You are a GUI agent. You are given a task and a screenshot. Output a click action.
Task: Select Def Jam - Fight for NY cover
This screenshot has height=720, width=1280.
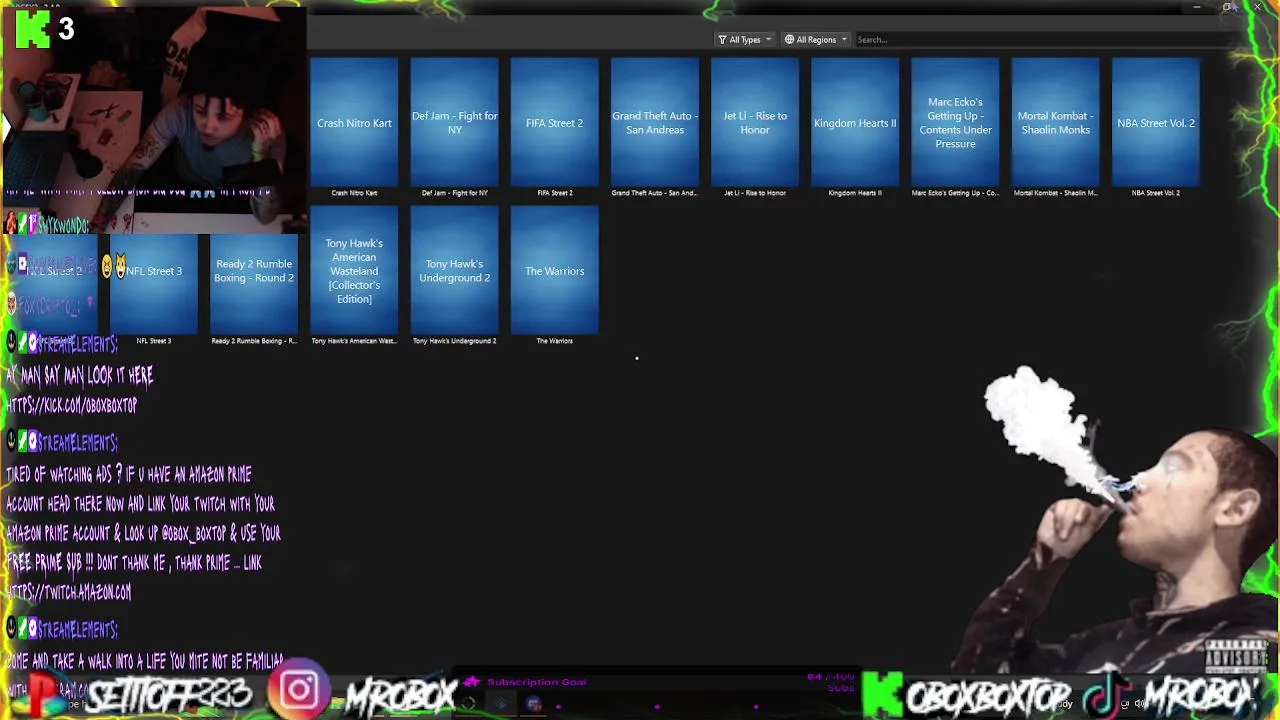pos(455,122)
